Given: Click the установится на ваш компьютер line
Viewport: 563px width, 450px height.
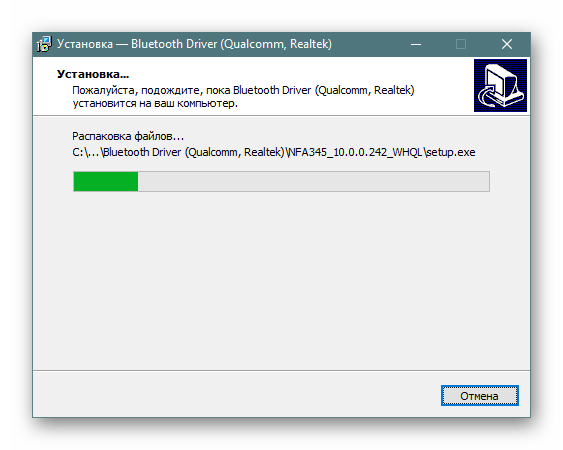Looking at the screenshot, I should pyautogui.click(x=155, y=103).
